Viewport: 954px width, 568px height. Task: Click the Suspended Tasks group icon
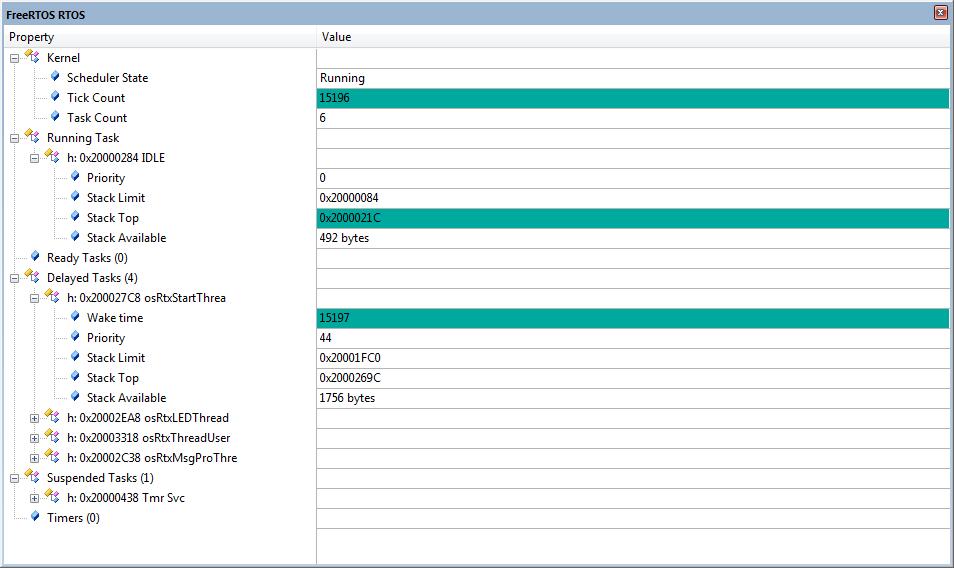(x=32, y=476)
